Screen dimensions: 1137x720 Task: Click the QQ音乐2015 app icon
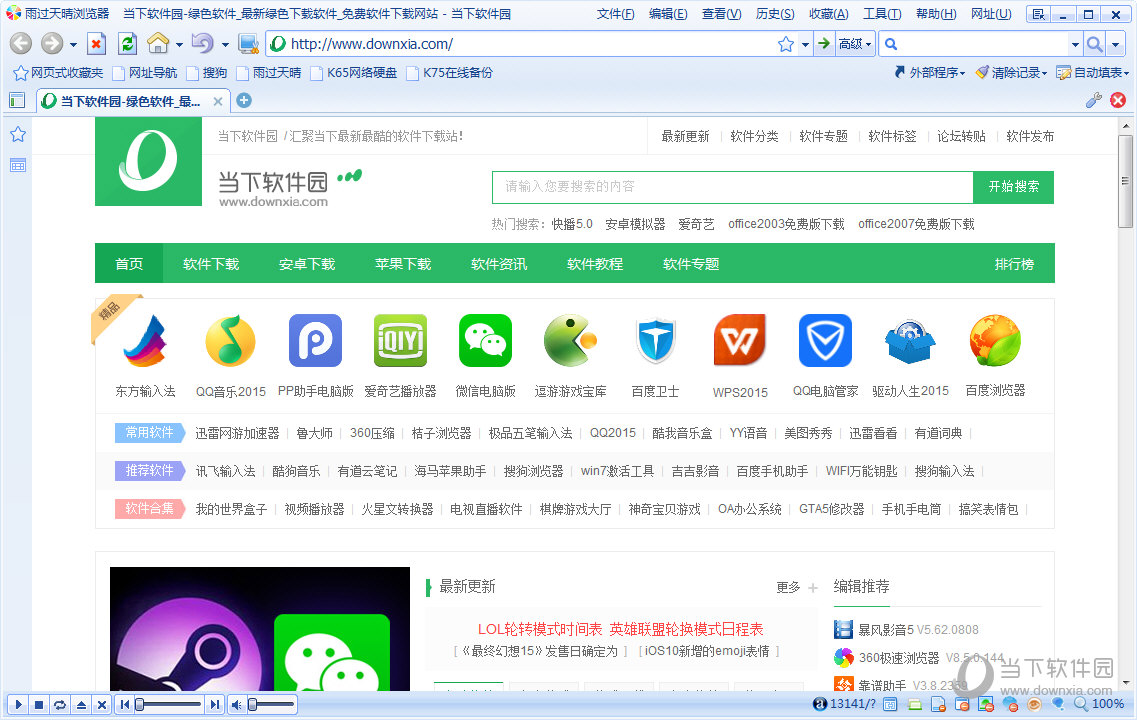(231, 341)
